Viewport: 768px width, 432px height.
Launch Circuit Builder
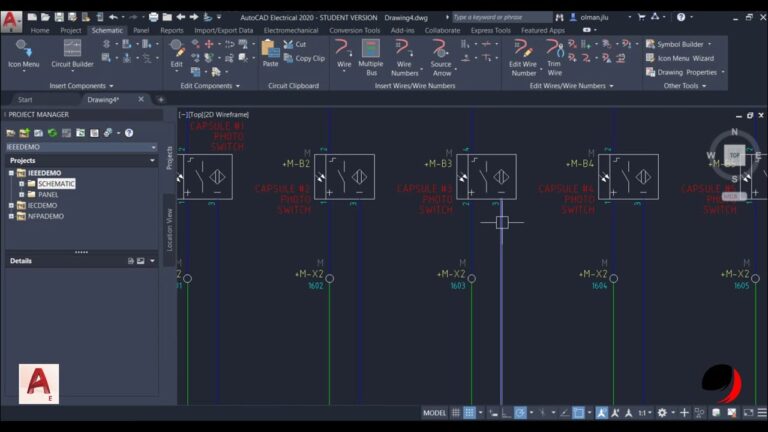coord(72,54)
